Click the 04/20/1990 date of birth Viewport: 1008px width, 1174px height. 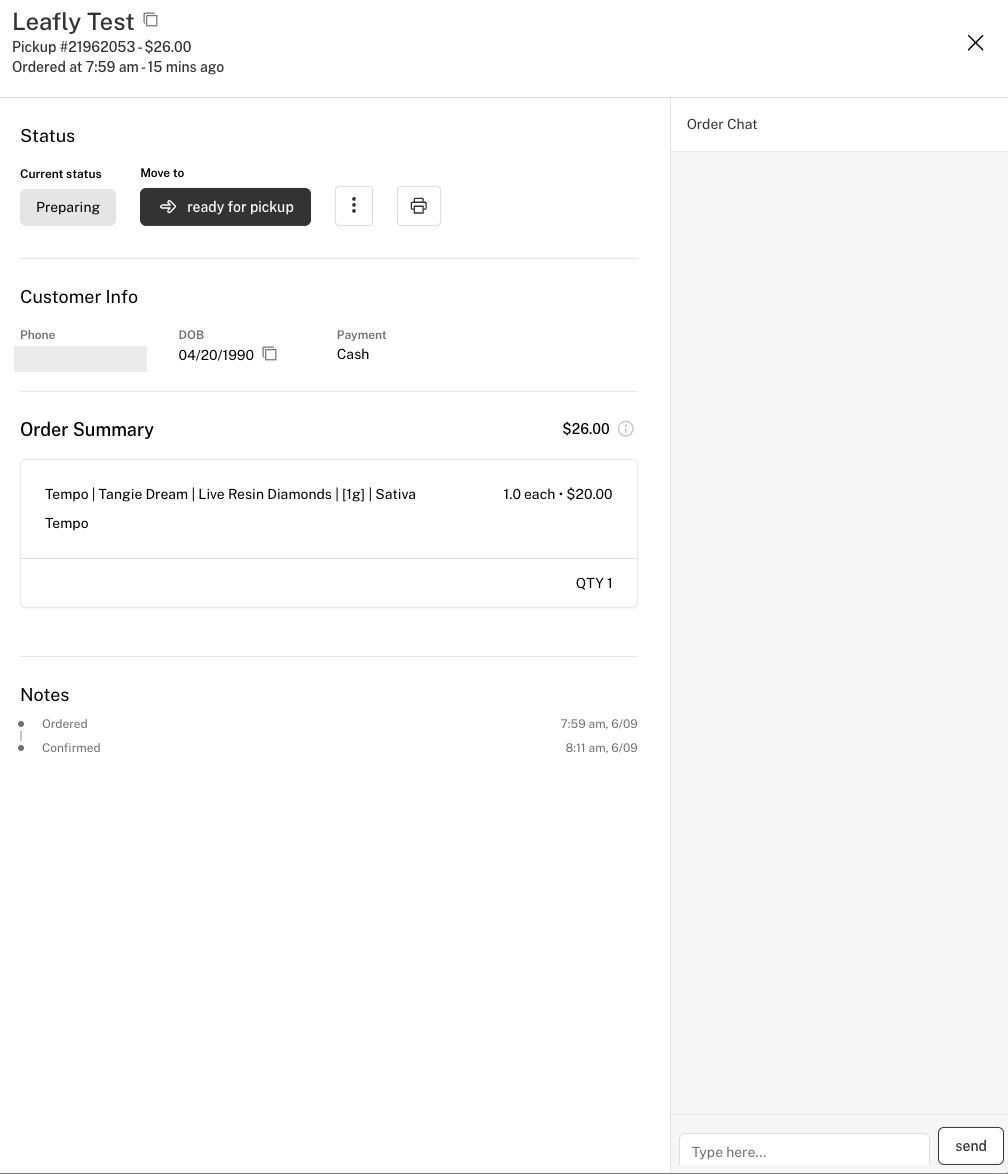coord(216,355)
